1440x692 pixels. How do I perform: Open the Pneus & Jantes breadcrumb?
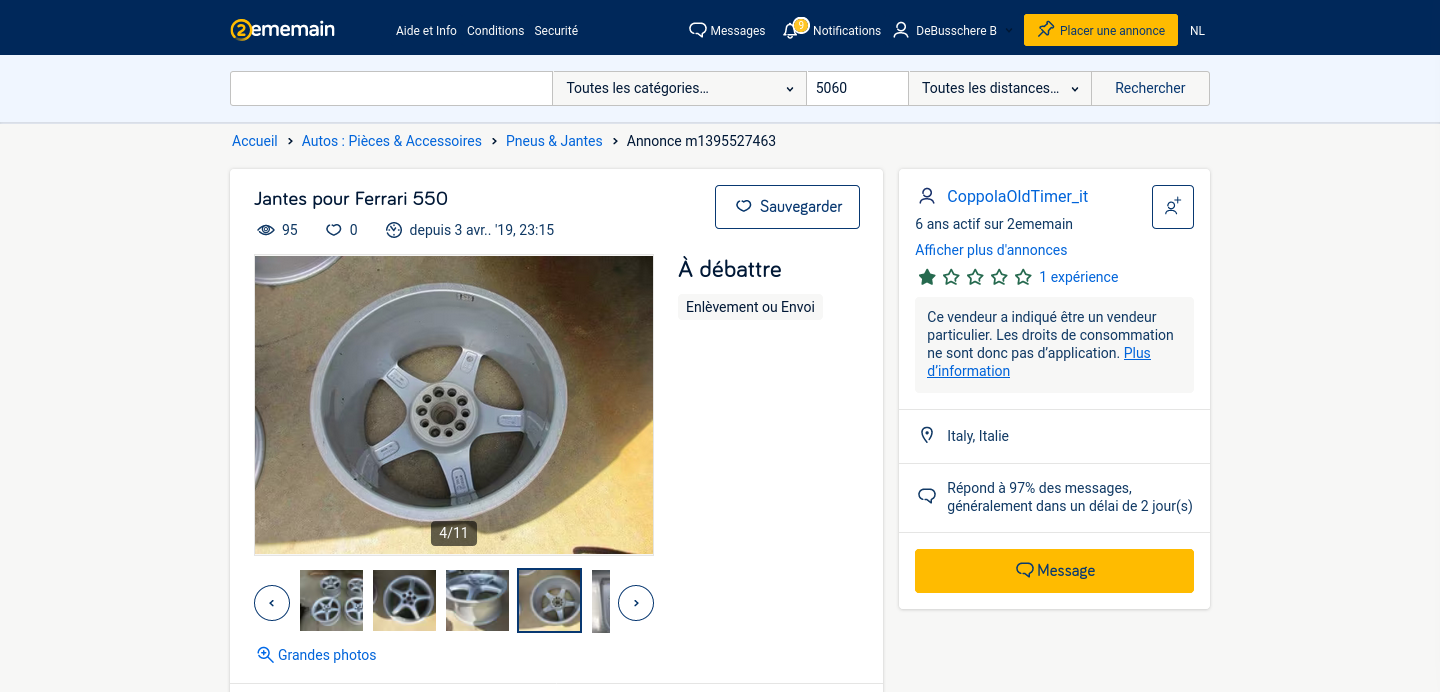point(554,141)
